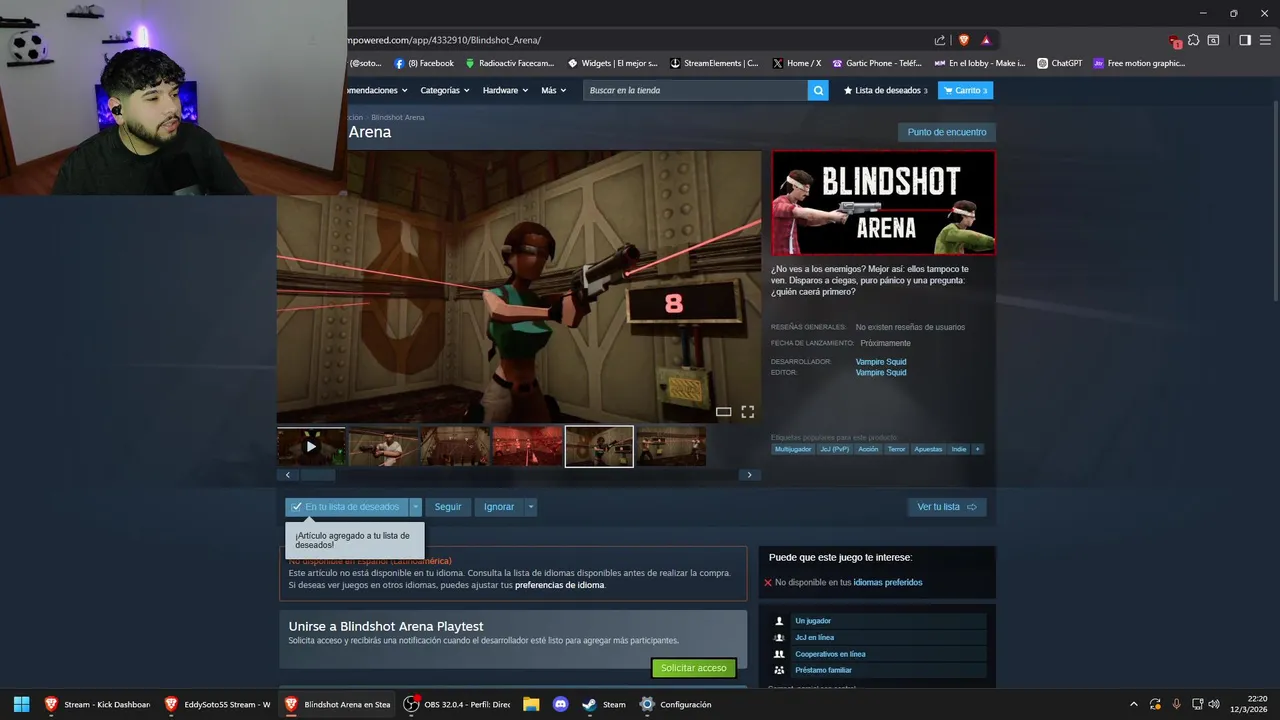Click the Blindshot Arena capsule header image
1280x720 pixels.
pos(884,203)
